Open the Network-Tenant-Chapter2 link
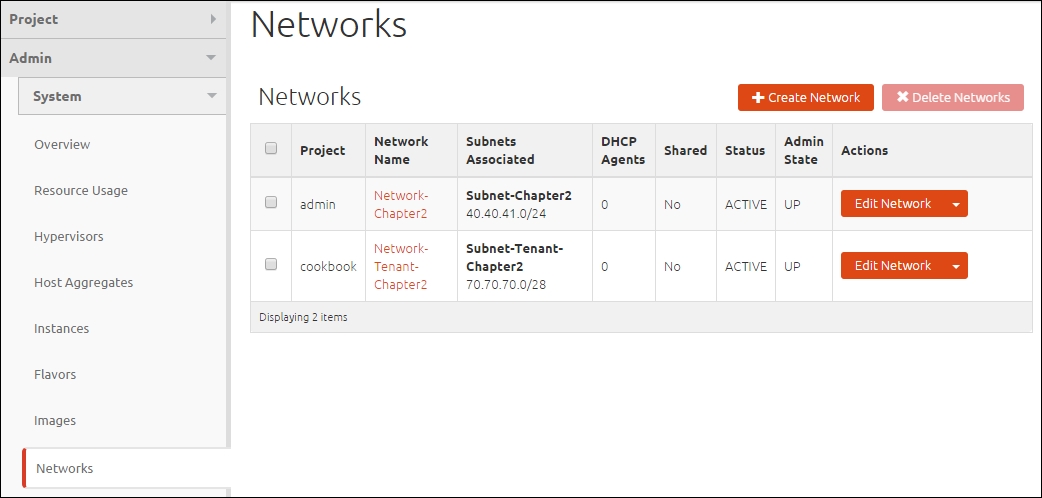 coord(401,266)
